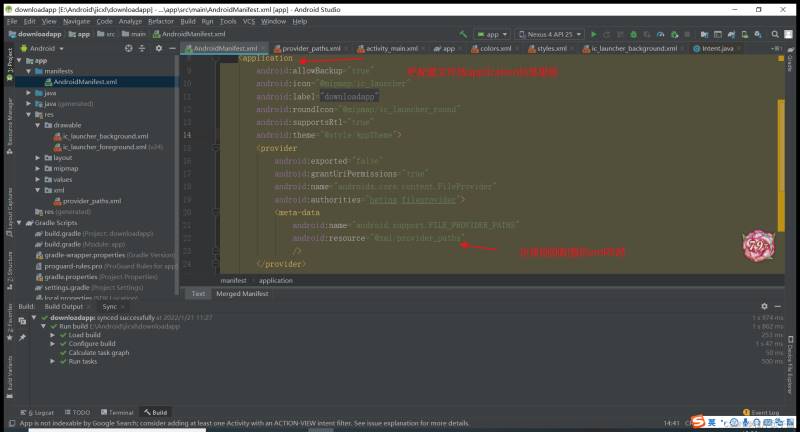Viewport: 800px width, 432px height.
Task: Open Project panel gear settings
Action: [159, 48]
